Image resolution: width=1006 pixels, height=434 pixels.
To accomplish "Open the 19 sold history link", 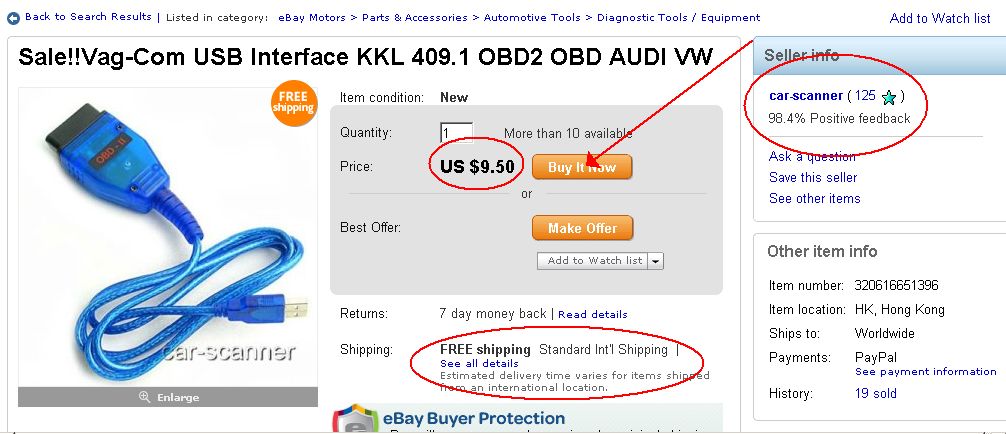I will tap(875, 394).
